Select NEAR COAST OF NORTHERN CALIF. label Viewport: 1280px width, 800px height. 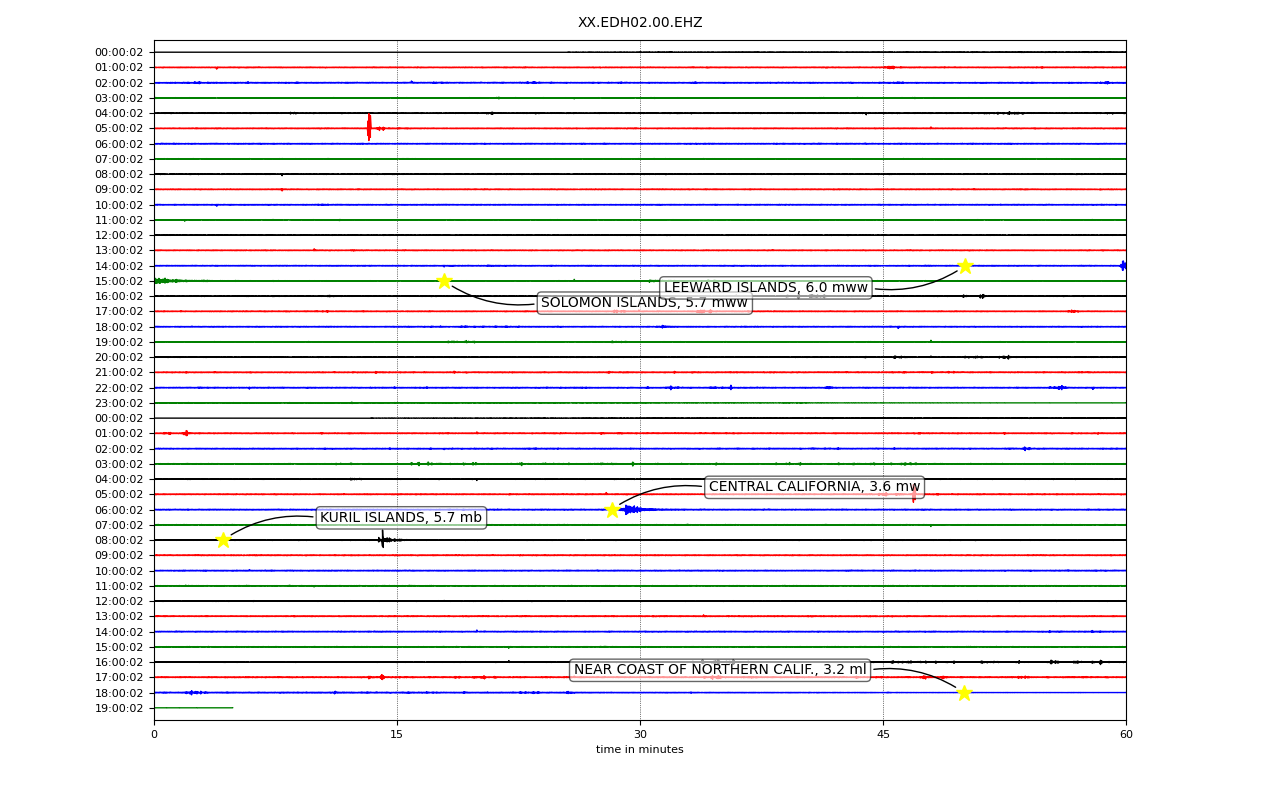coord(720,670)
